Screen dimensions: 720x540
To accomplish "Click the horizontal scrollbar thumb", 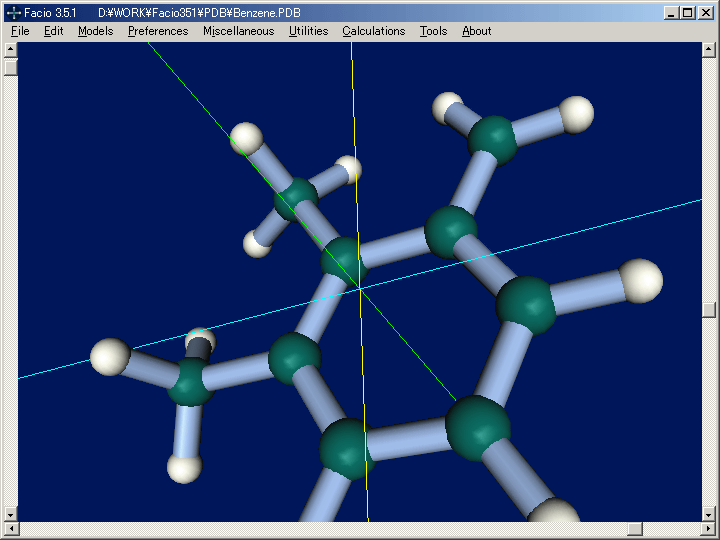I will (x=635, y=529).
